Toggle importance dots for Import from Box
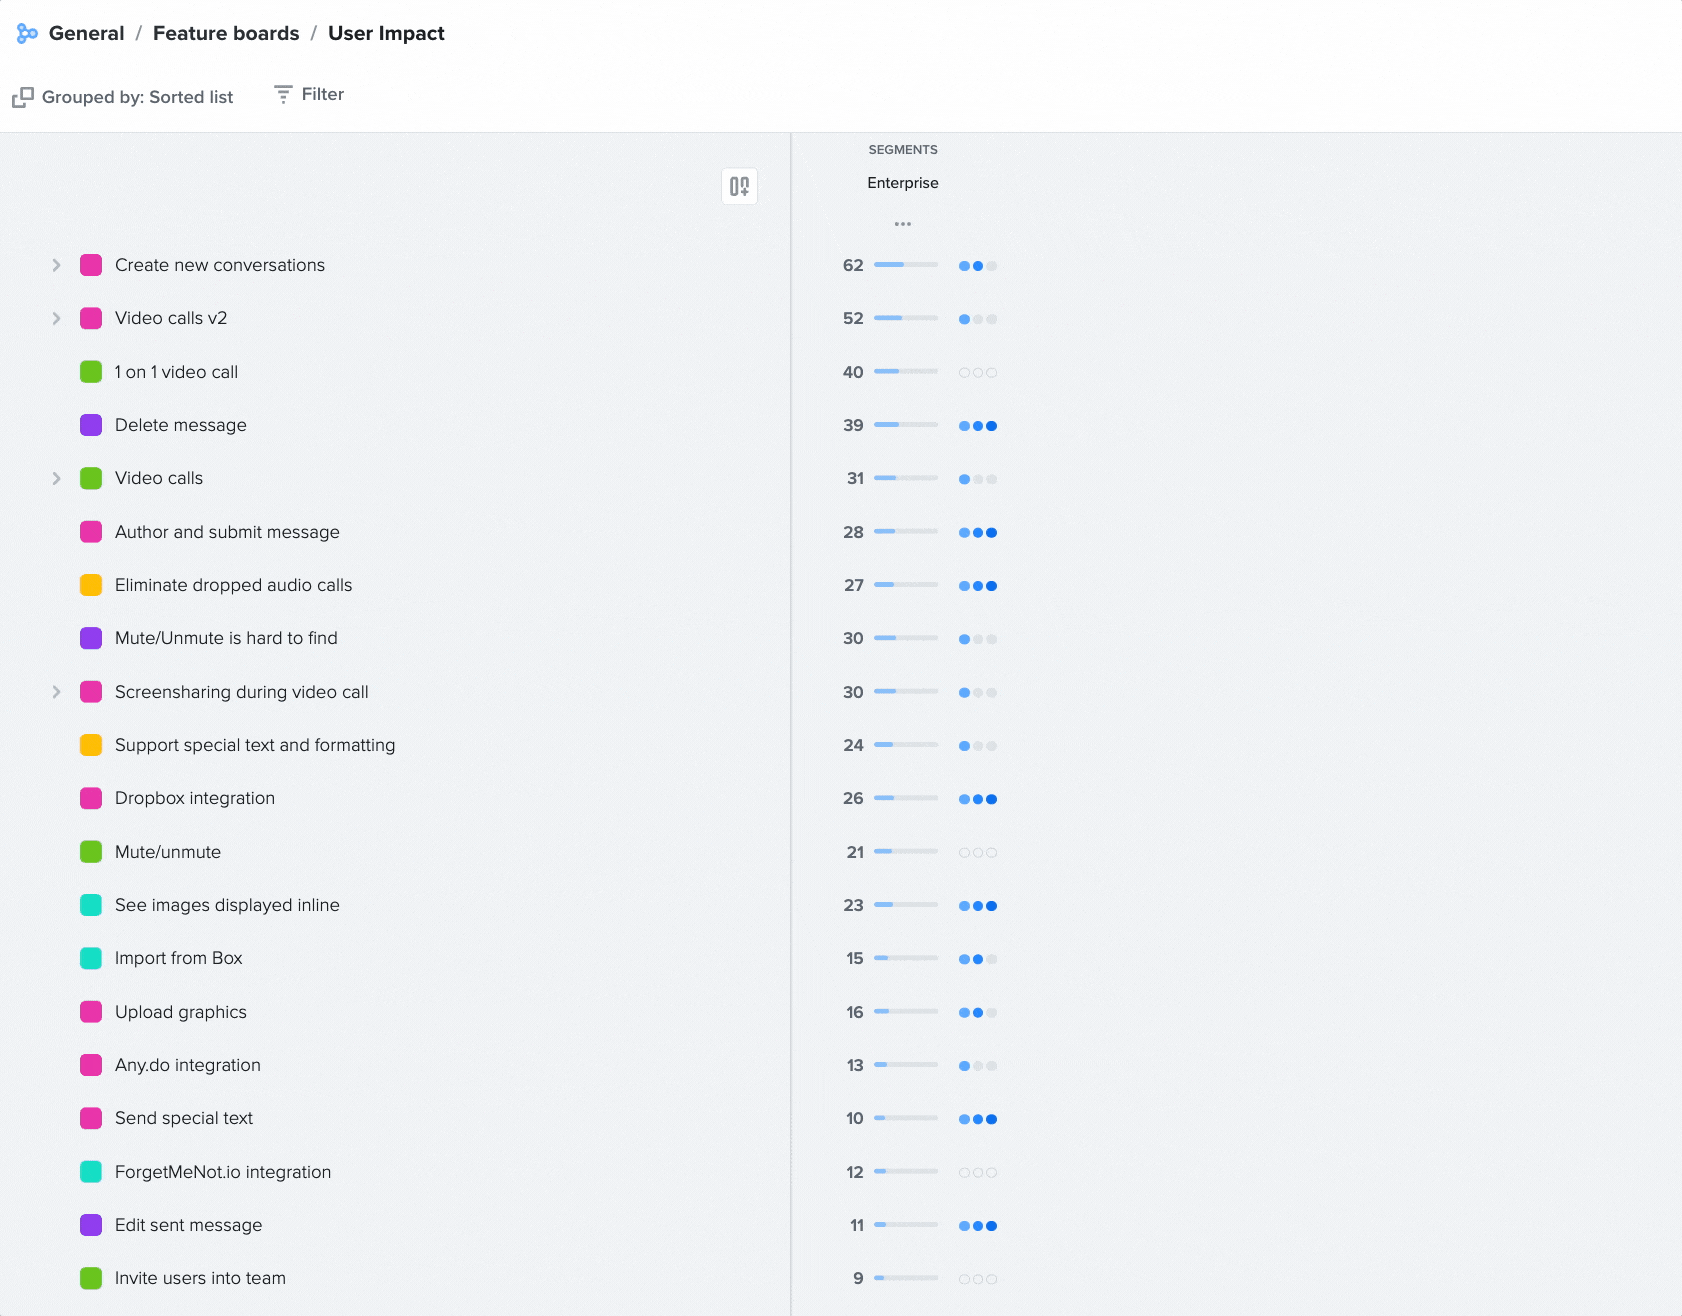 tap(978, 959)
